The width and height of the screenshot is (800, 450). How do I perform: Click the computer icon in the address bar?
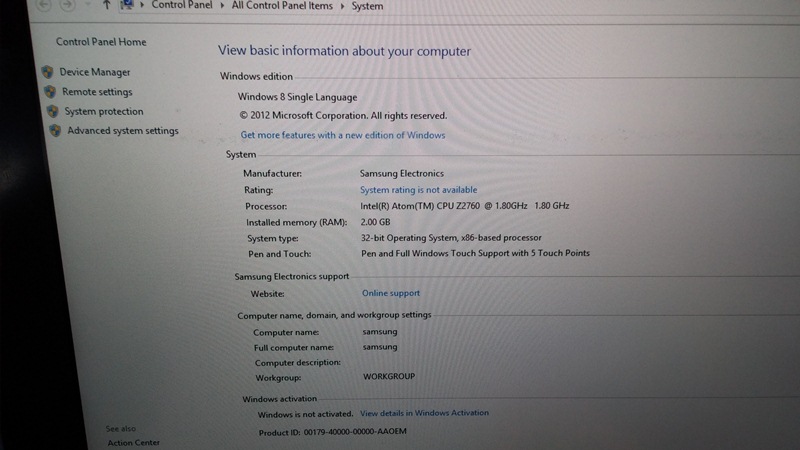pos(127,5)
